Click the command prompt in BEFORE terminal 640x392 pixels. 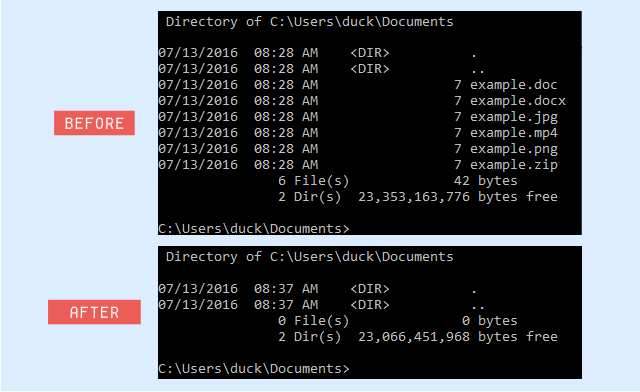pos(254,229)
